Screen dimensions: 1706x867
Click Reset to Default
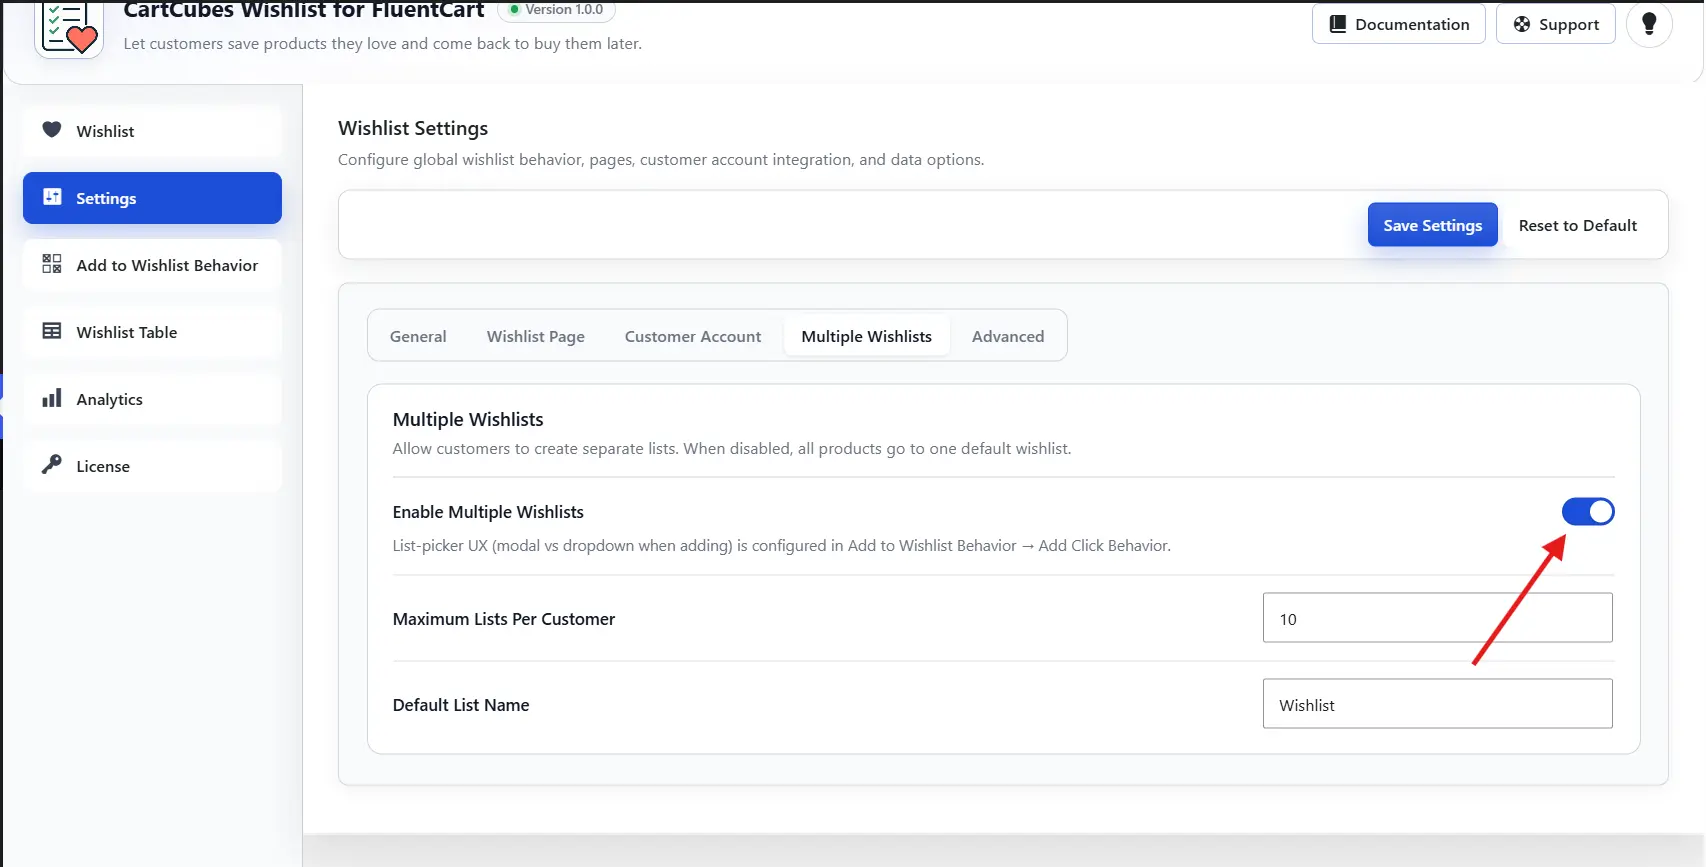coord(1578,225)
